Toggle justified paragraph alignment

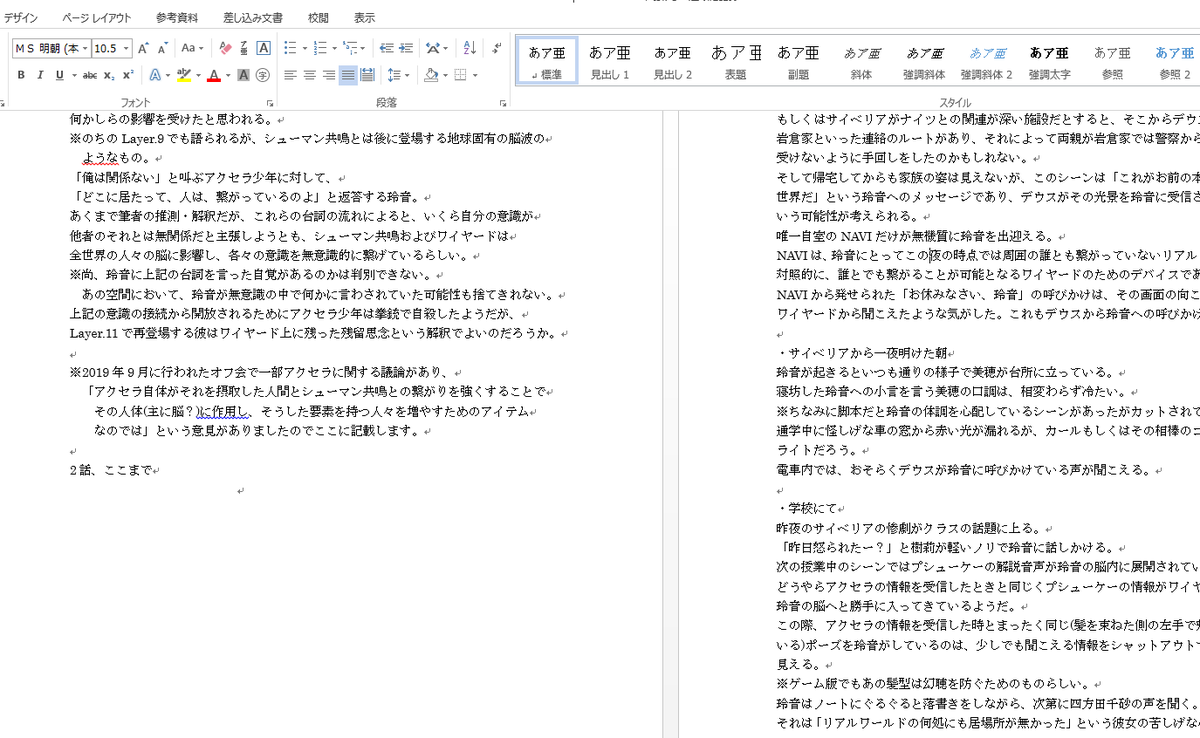tap(347, 75)
